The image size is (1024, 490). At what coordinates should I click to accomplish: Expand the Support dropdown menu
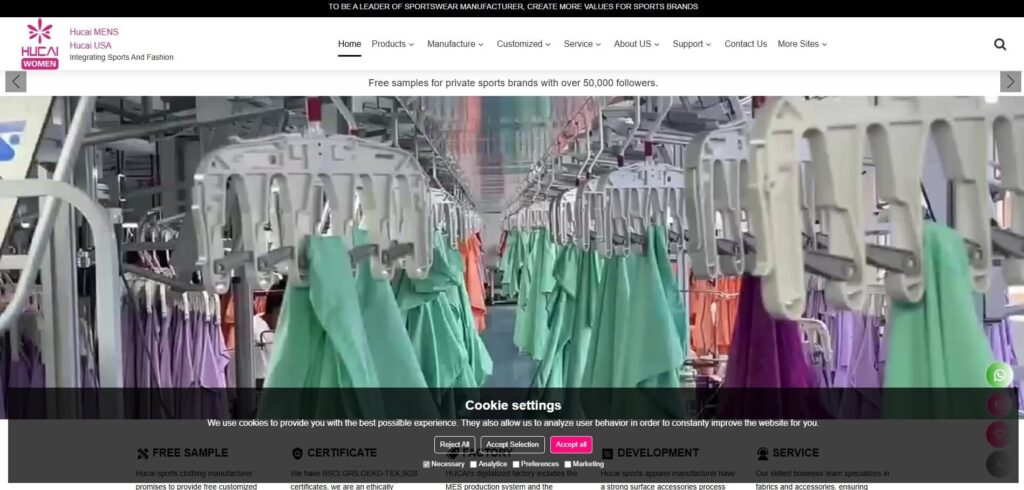[x=692, y=44]
